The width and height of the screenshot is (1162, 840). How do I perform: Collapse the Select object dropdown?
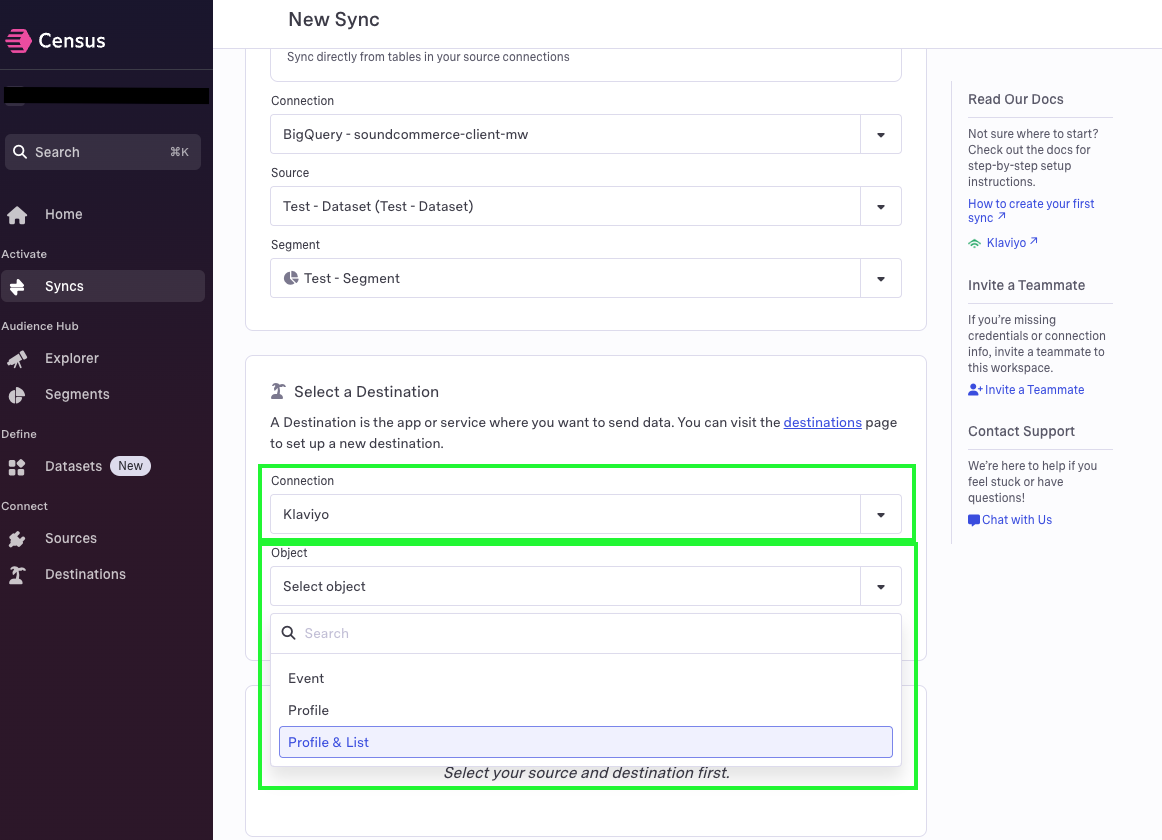[880, 586]
